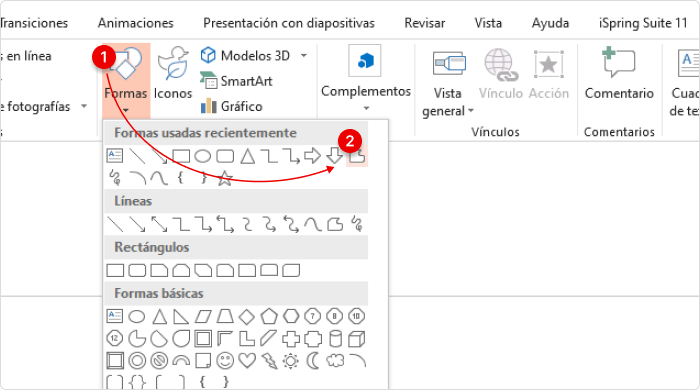Choose the L-shape in Formas básicas
Screen dimensions: 700x390
pyautogui.click(x=247, y=339)
